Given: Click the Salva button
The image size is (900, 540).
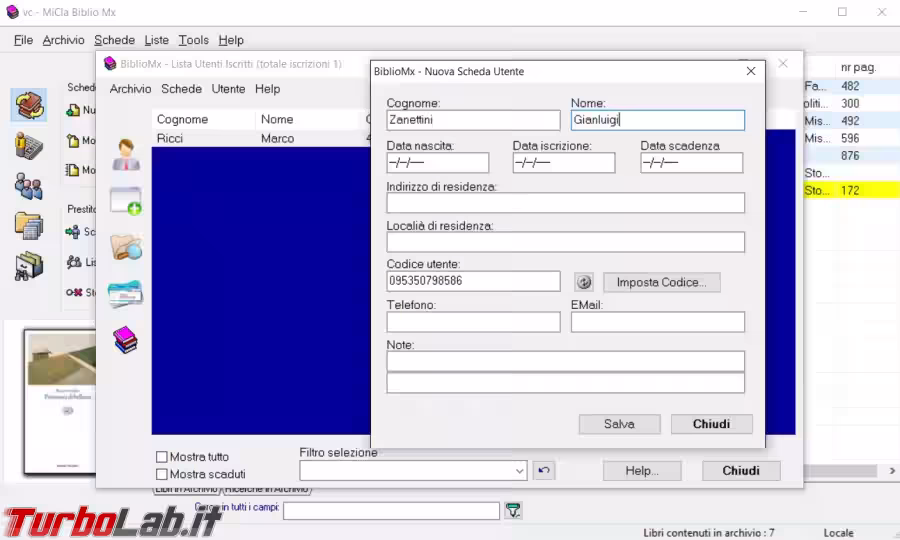Looking at the screenshot, I should pos(619,424).
